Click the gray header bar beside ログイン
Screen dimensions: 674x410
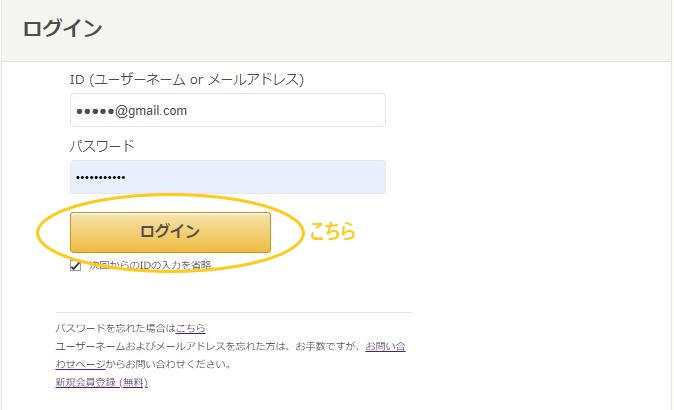pos(400,29)
